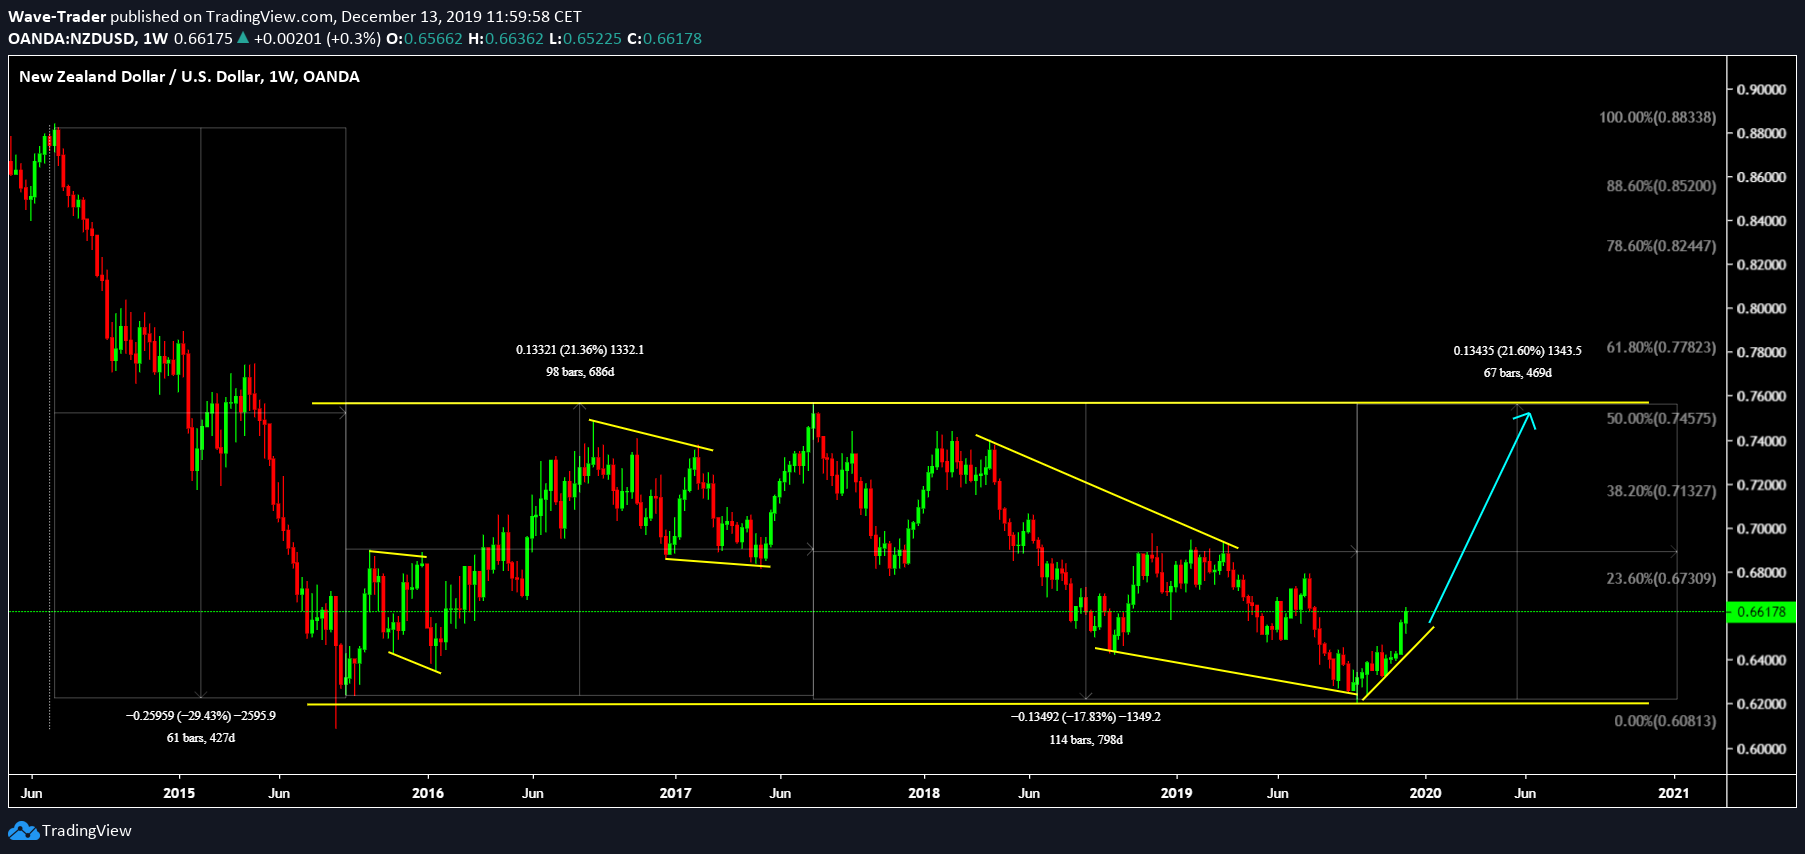Click the 0.80000 price scale label
The image size is (1805, 854).
tap(1762, 309)
